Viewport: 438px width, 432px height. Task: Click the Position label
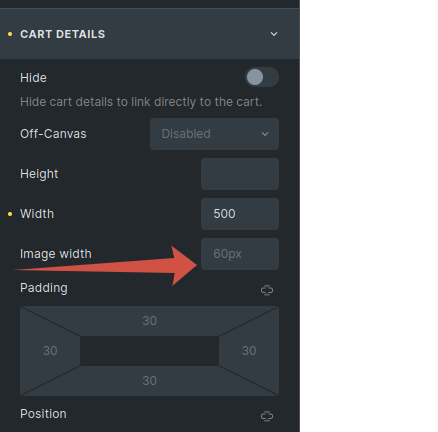[43, 414]
